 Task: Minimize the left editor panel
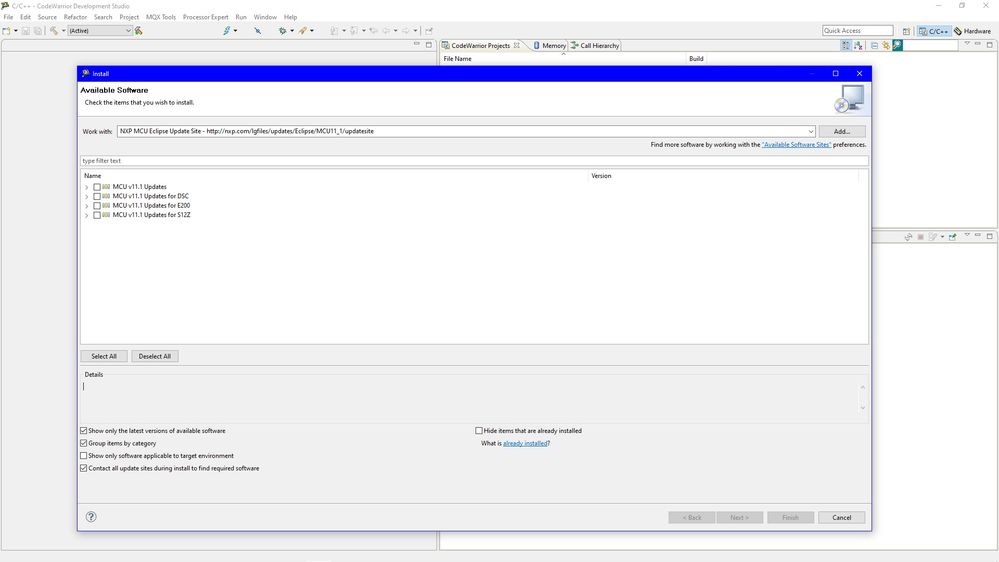coord(417,44)
